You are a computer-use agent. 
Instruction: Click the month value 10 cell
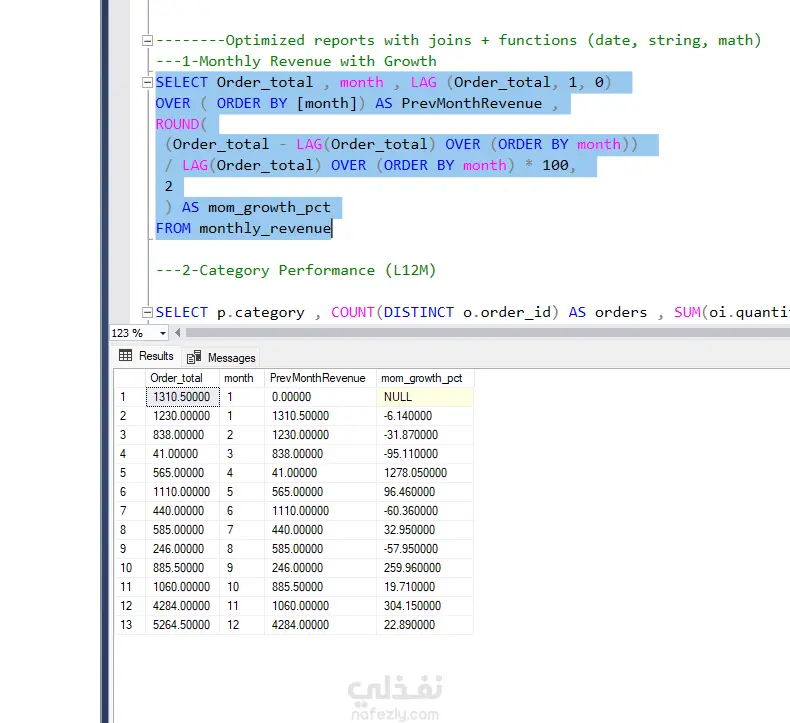coord(242,587)
